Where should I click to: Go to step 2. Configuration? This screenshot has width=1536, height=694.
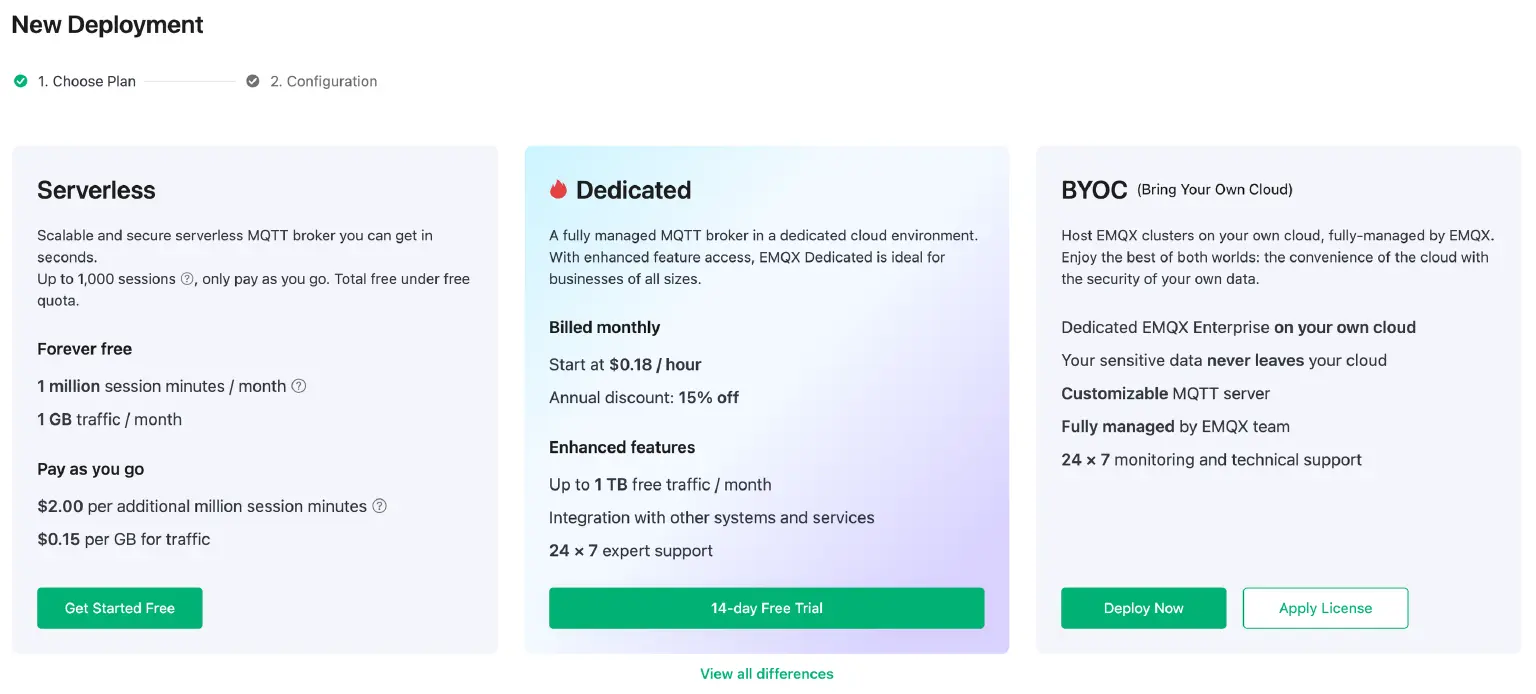coord(323,81)
